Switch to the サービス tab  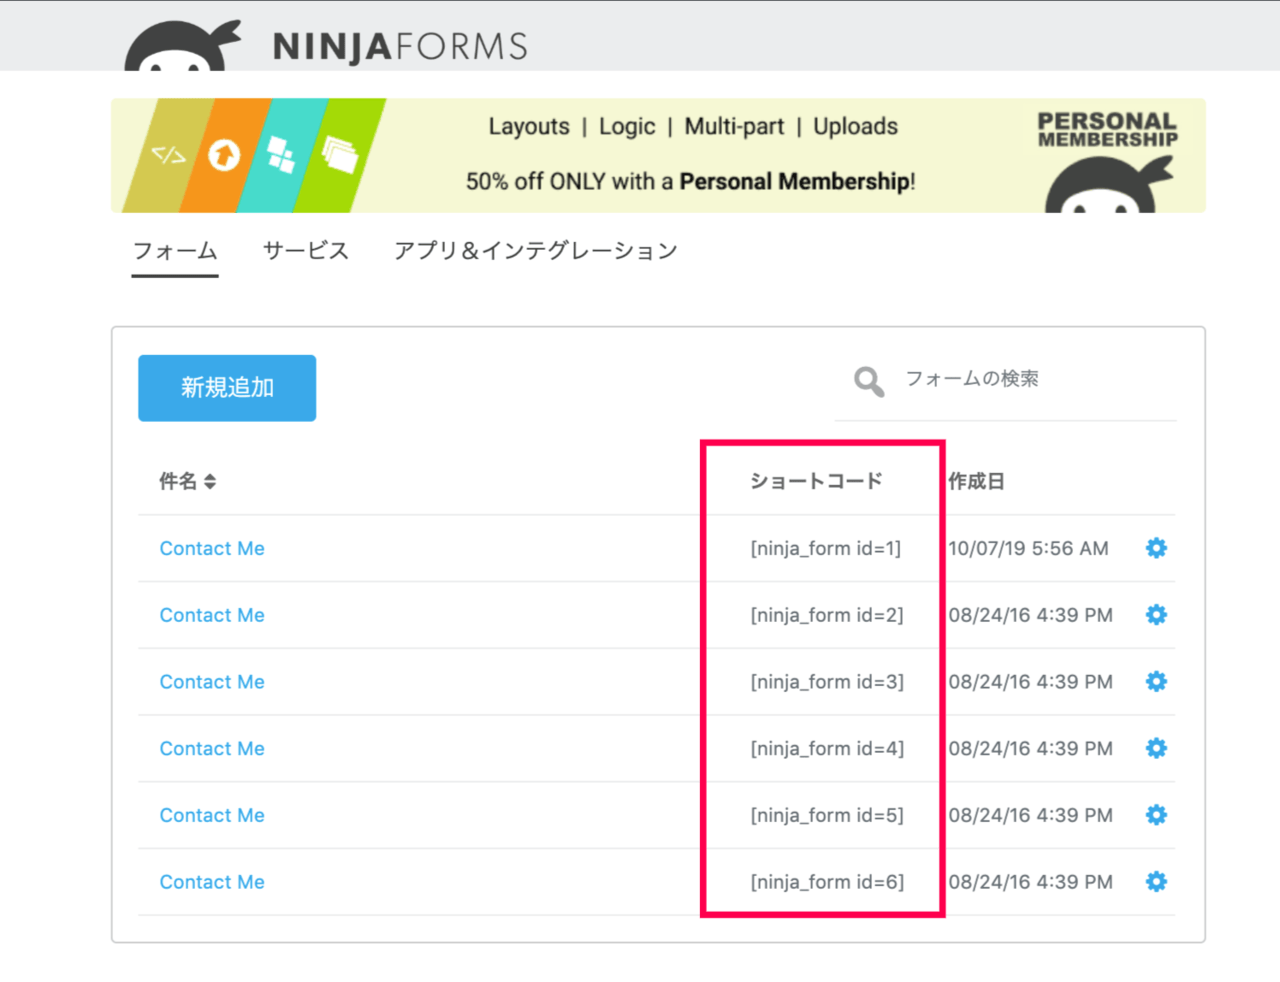(x=306, y=251)
